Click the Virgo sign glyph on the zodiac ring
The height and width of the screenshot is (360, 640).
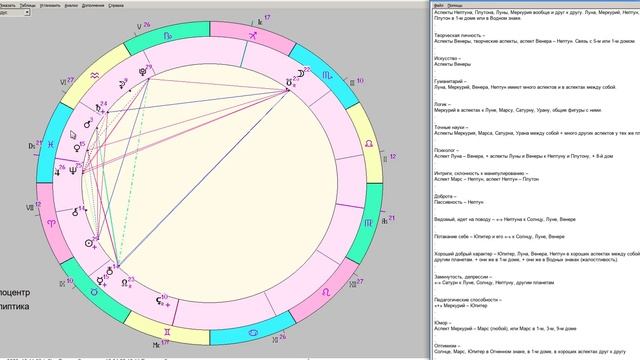(368, 223)
